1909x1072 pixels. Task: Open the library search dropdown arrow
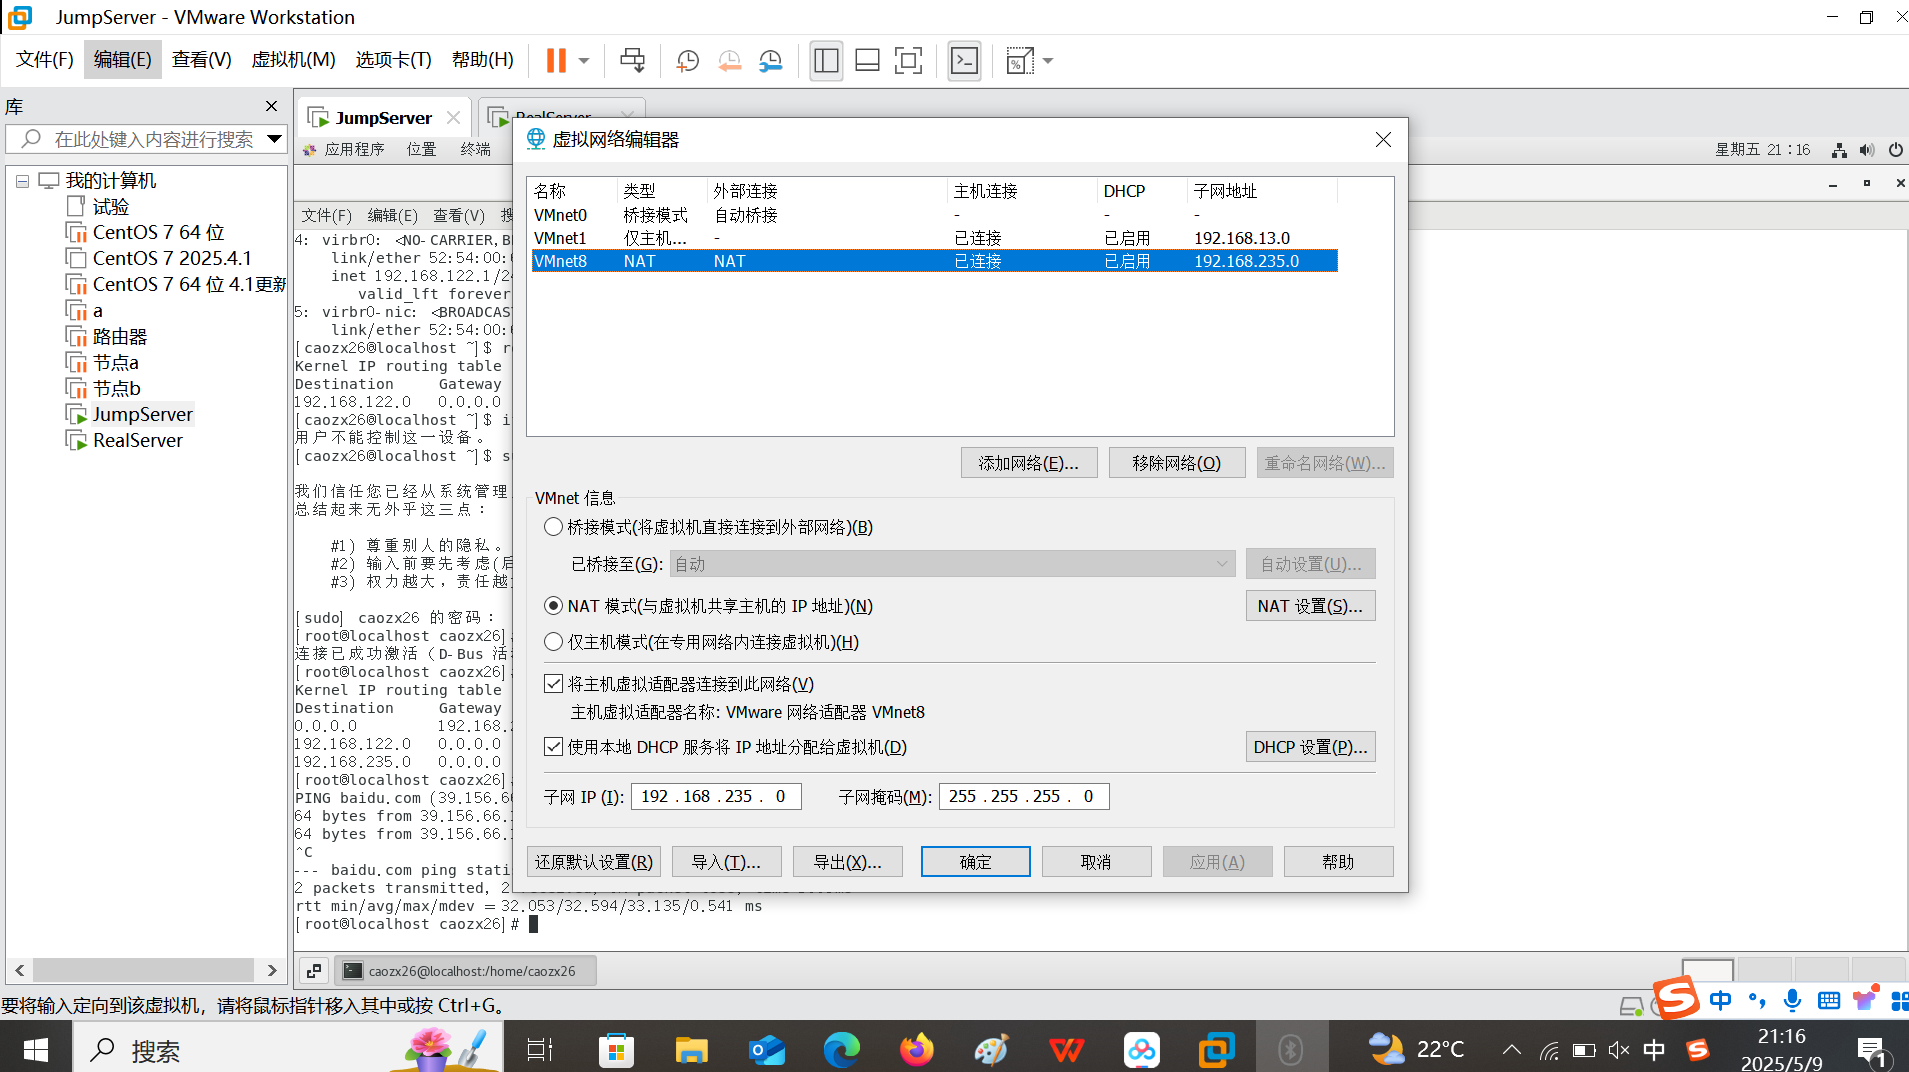(x=274, y=139)
